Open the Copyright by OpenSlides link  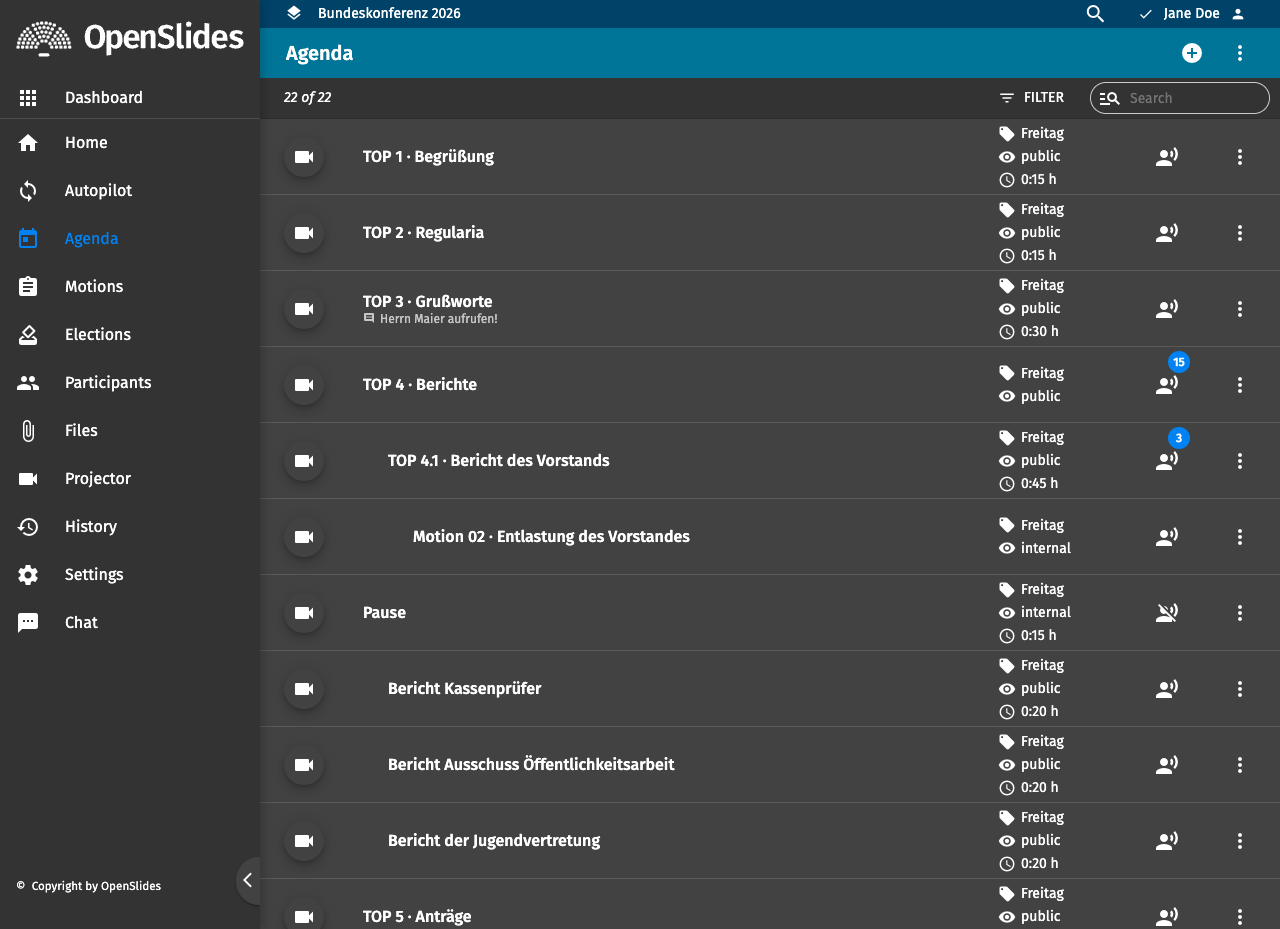(96, 886)
